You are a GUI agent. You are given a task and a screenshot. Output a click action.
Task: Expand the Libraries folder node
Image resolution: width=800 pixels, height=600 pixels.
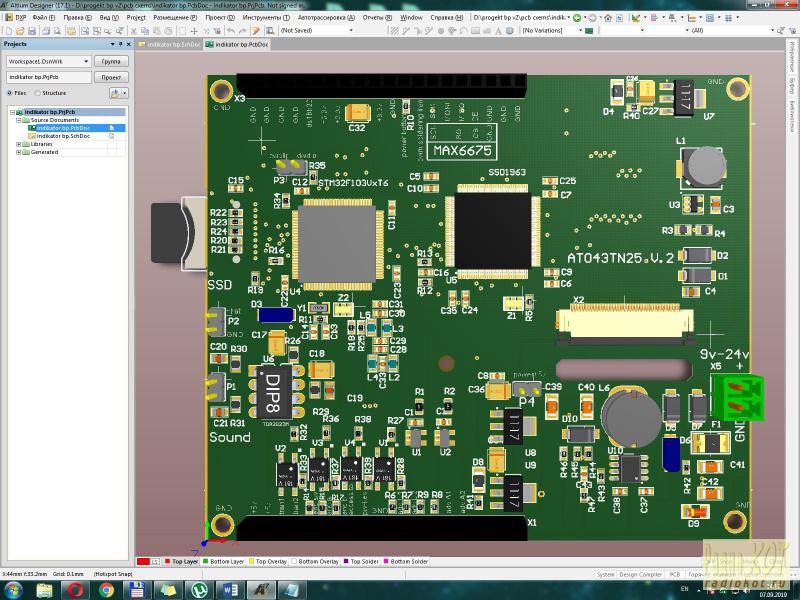[x=19, y=144]
